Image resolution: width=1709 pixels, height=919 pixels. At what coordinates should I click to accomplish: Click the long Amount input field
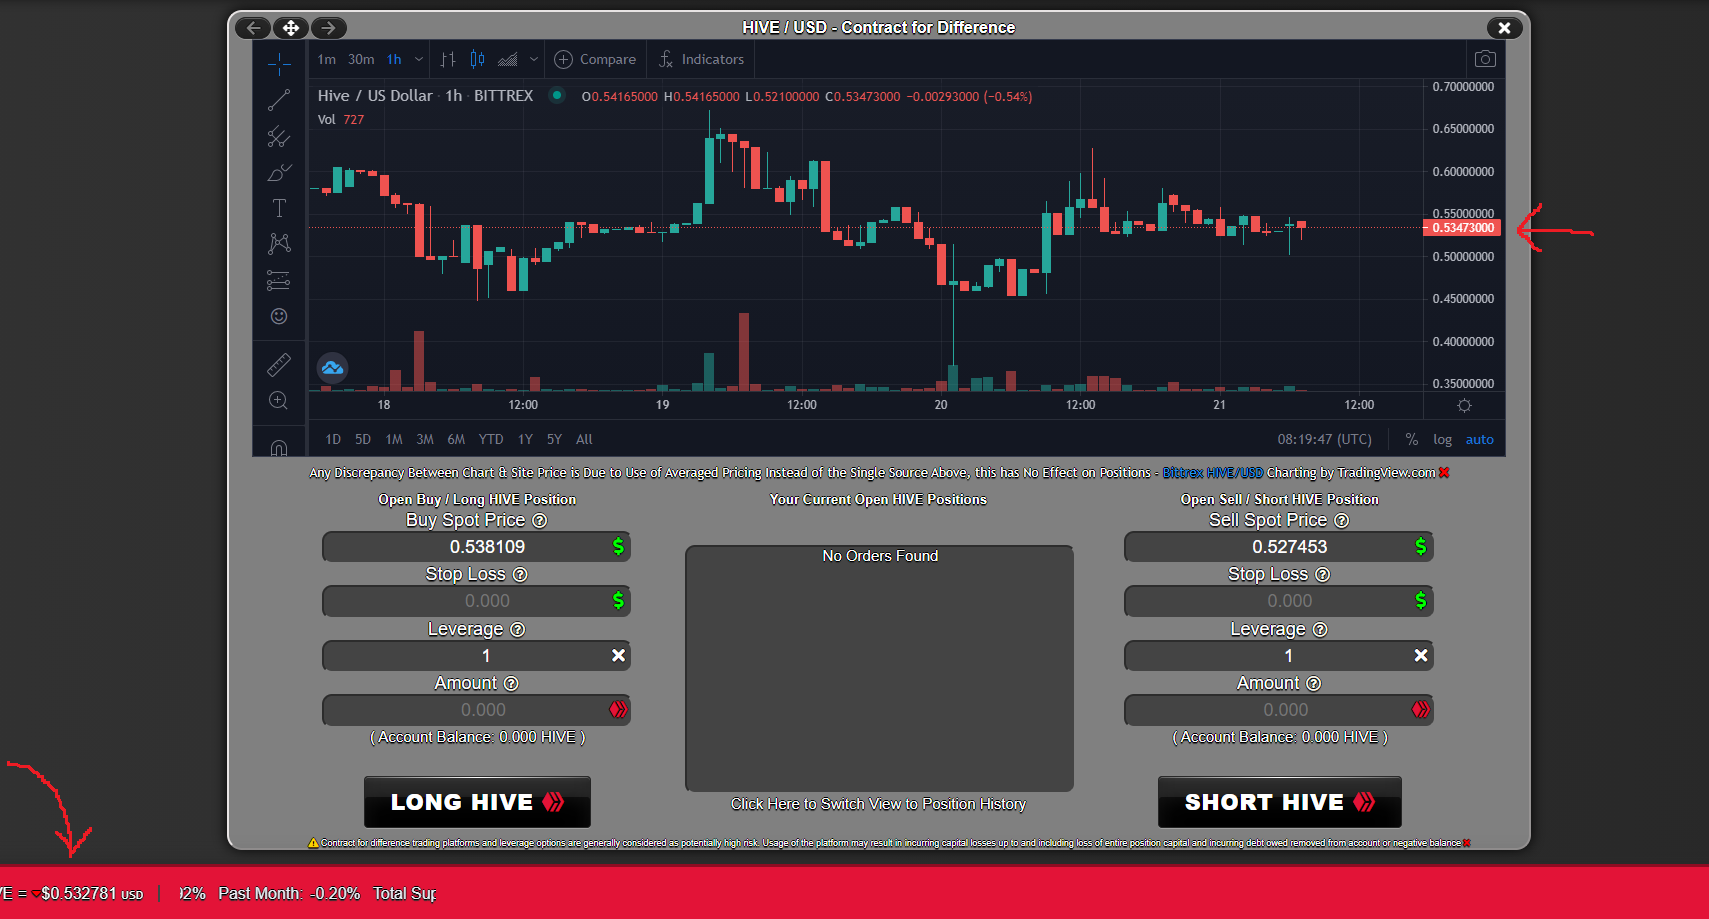point(476,710)
